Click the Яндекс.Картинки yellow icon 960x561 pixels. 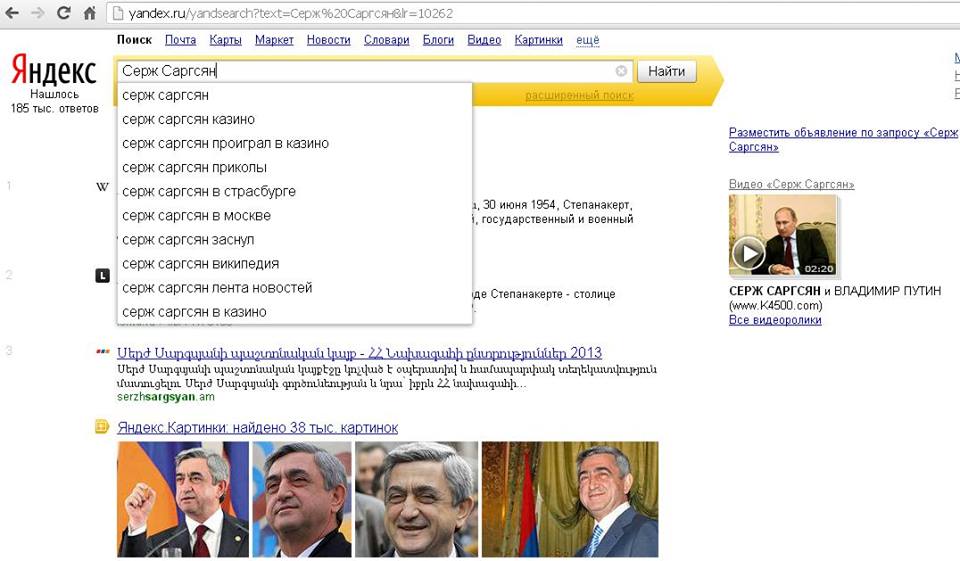pos(101,427)
